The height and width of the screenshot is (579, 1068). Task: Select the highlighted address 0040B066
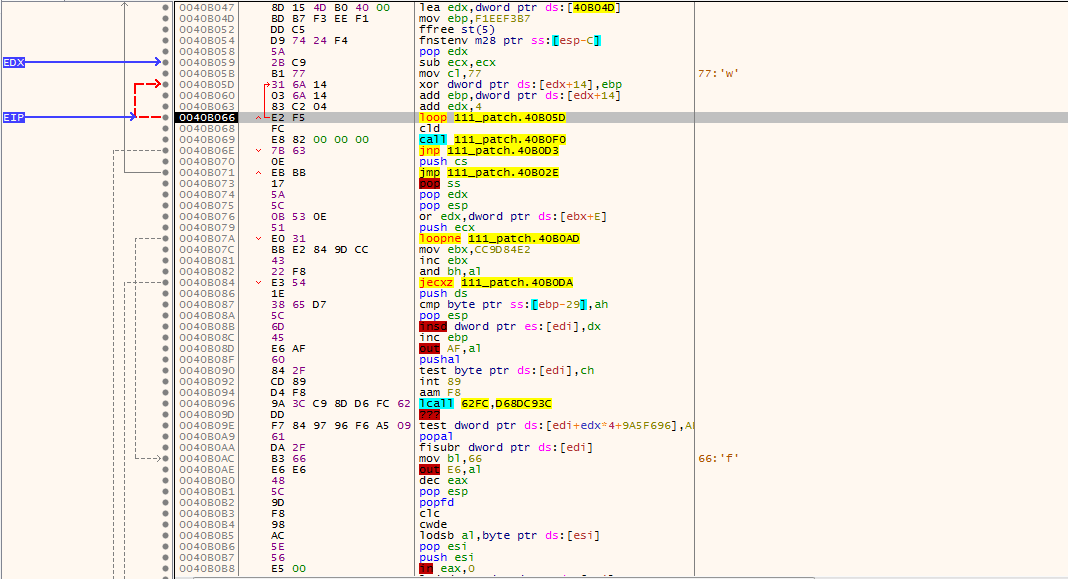point(206,118)
